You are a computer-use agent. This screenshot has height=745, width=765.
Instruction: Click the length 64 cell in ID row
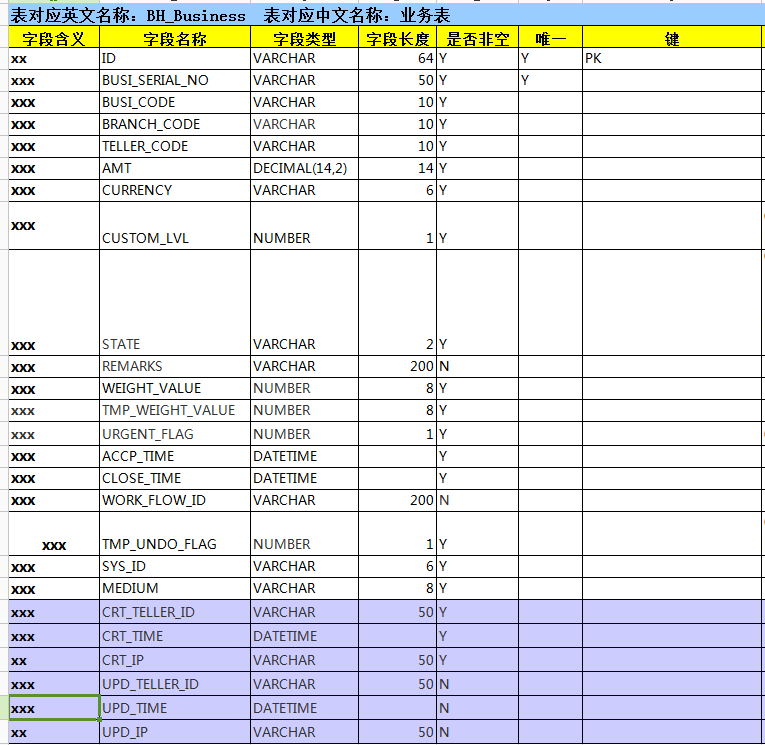(397, 59)
